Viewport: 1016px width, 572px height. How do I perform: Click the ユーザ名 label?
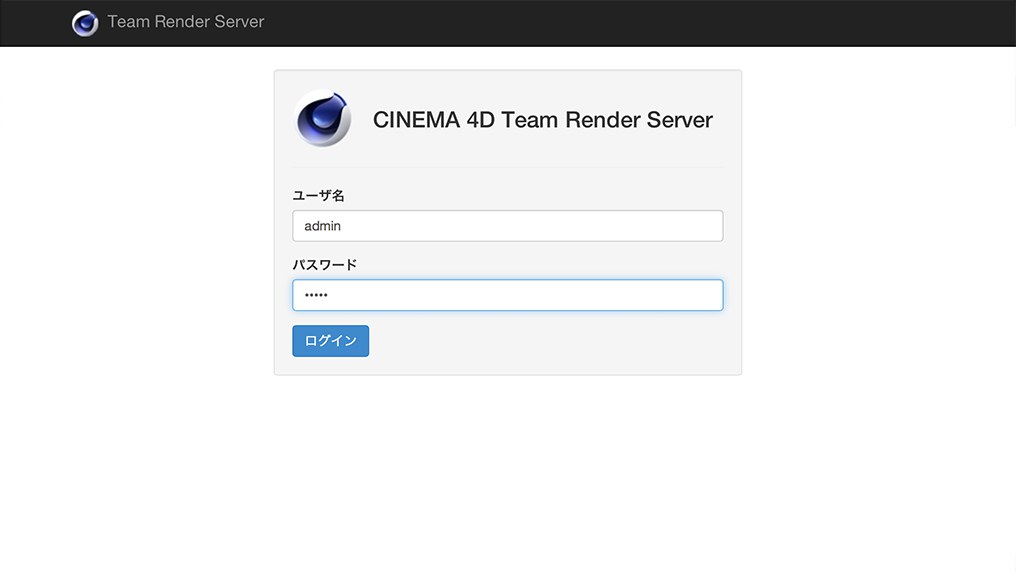pyautogui.click(x=318, y=196)
